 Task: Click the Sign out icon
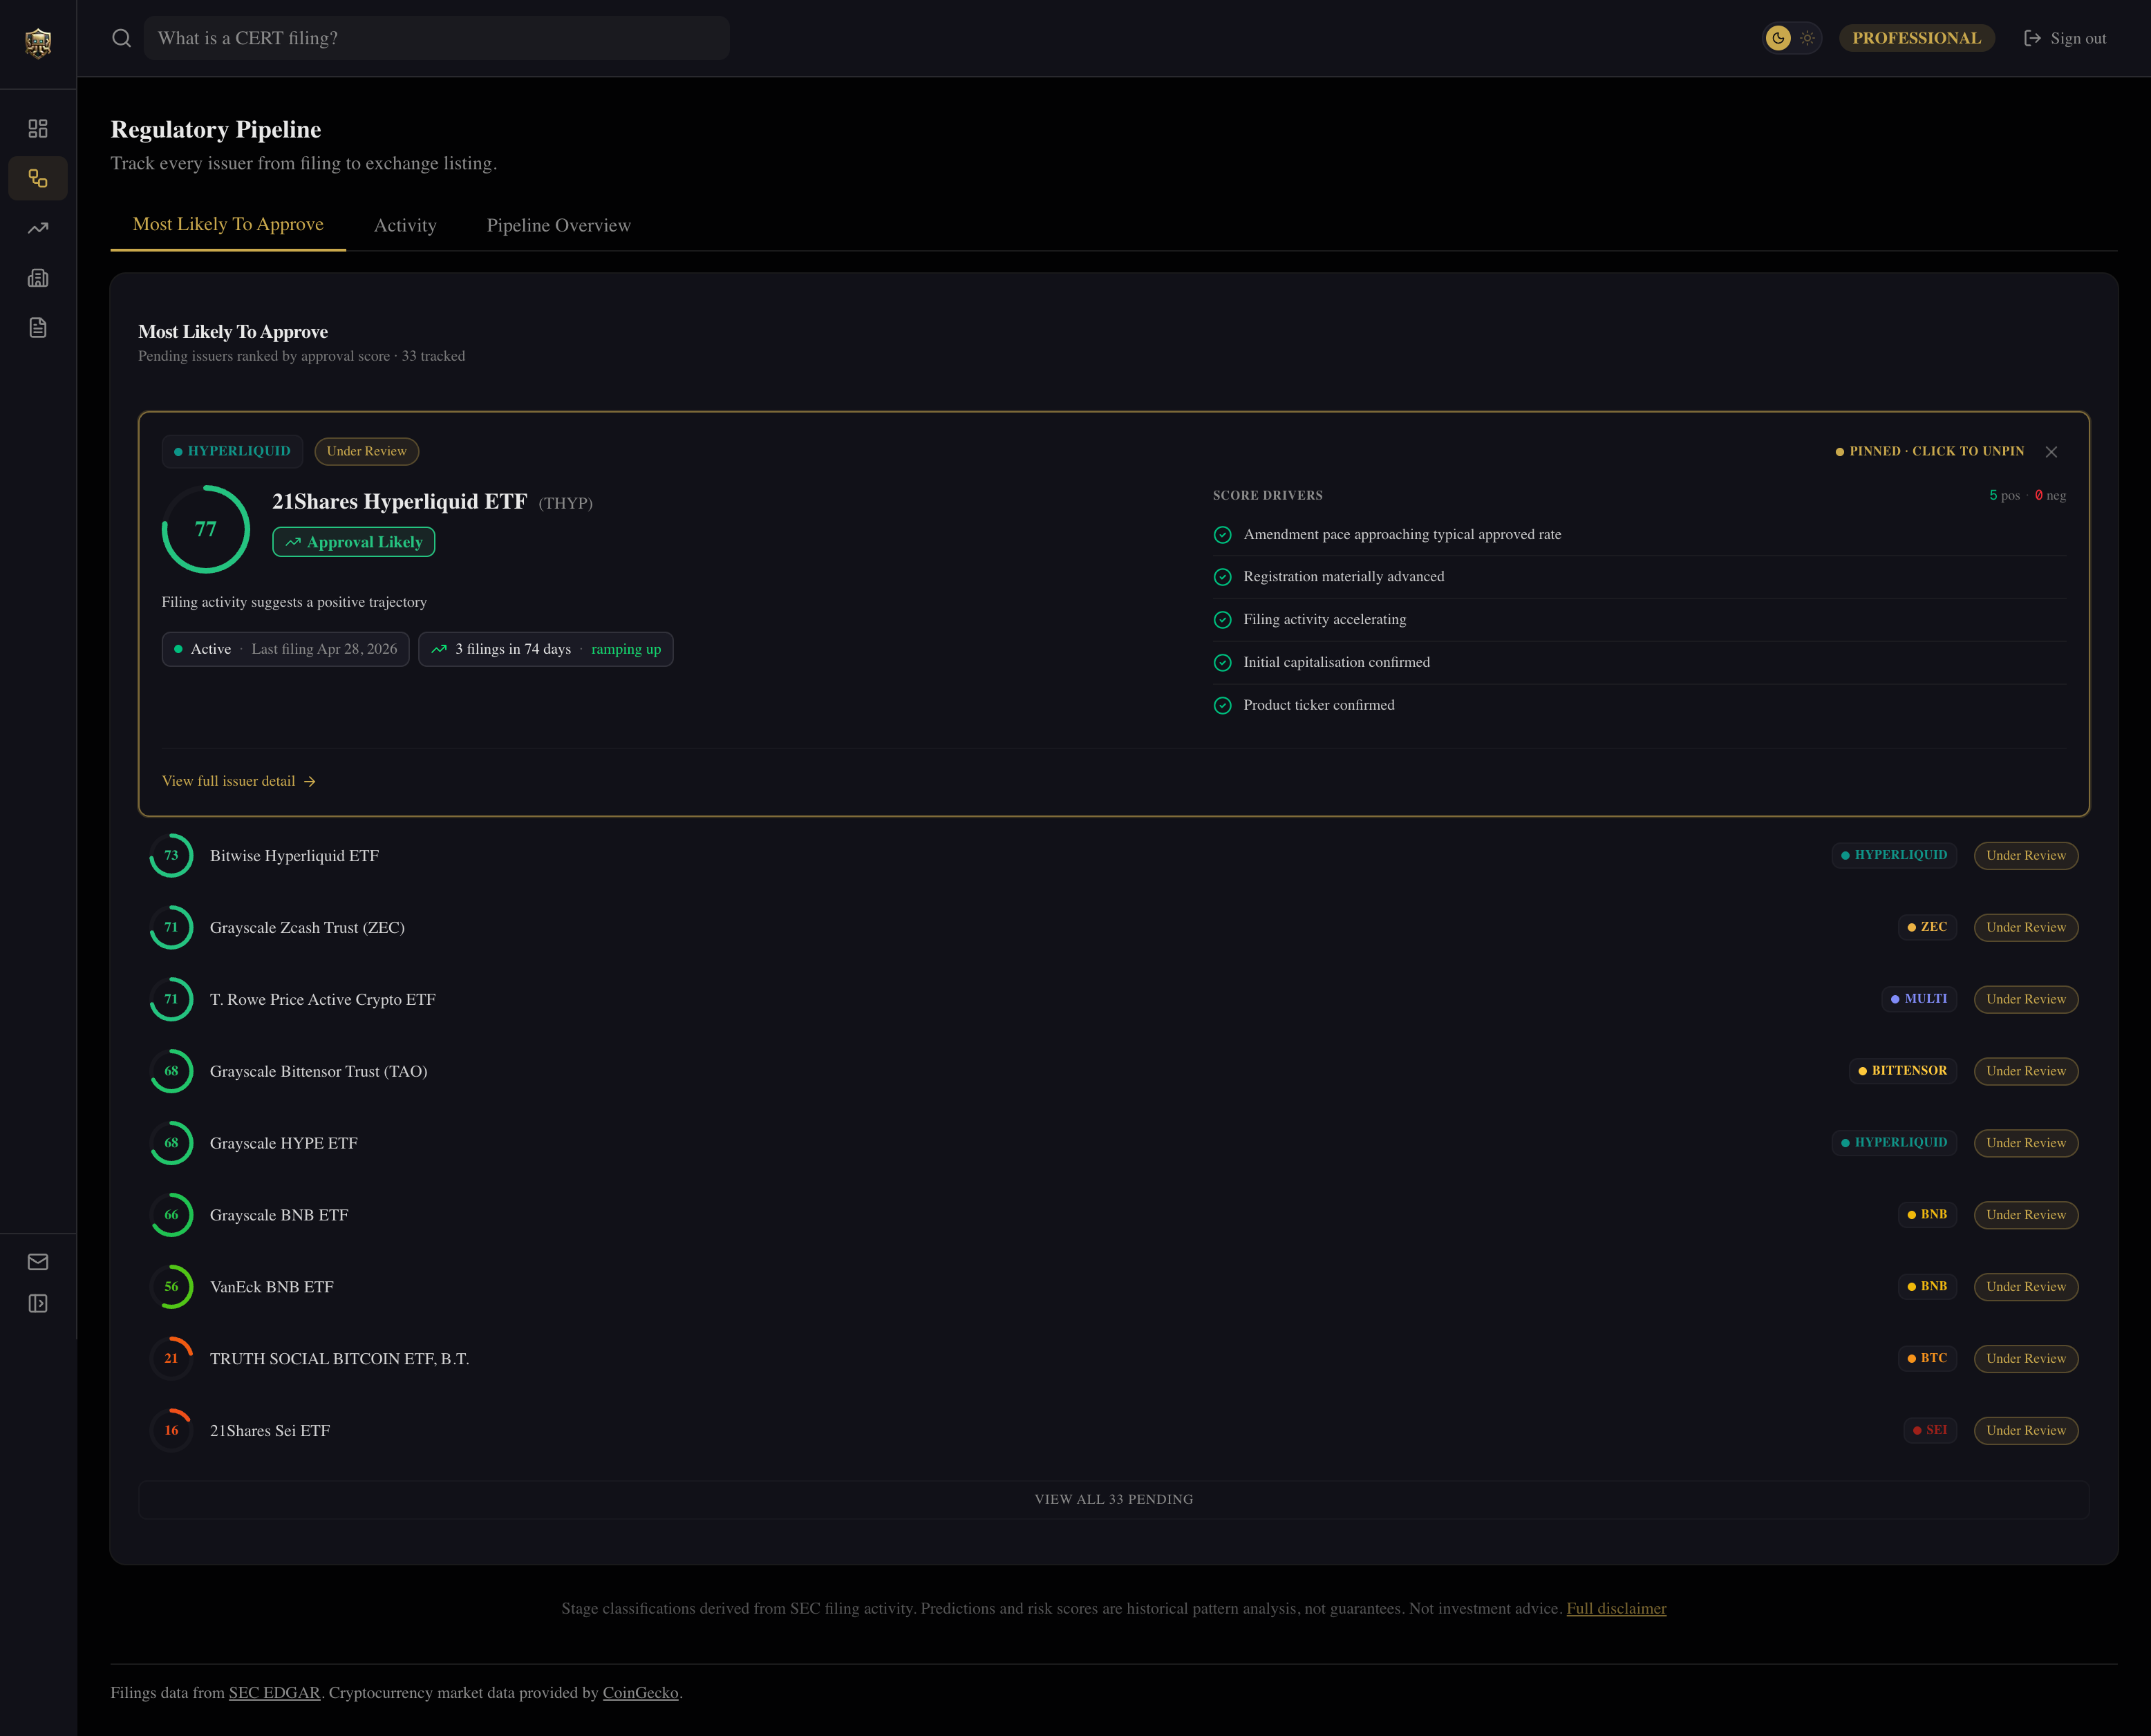[x=2033, y=38]
